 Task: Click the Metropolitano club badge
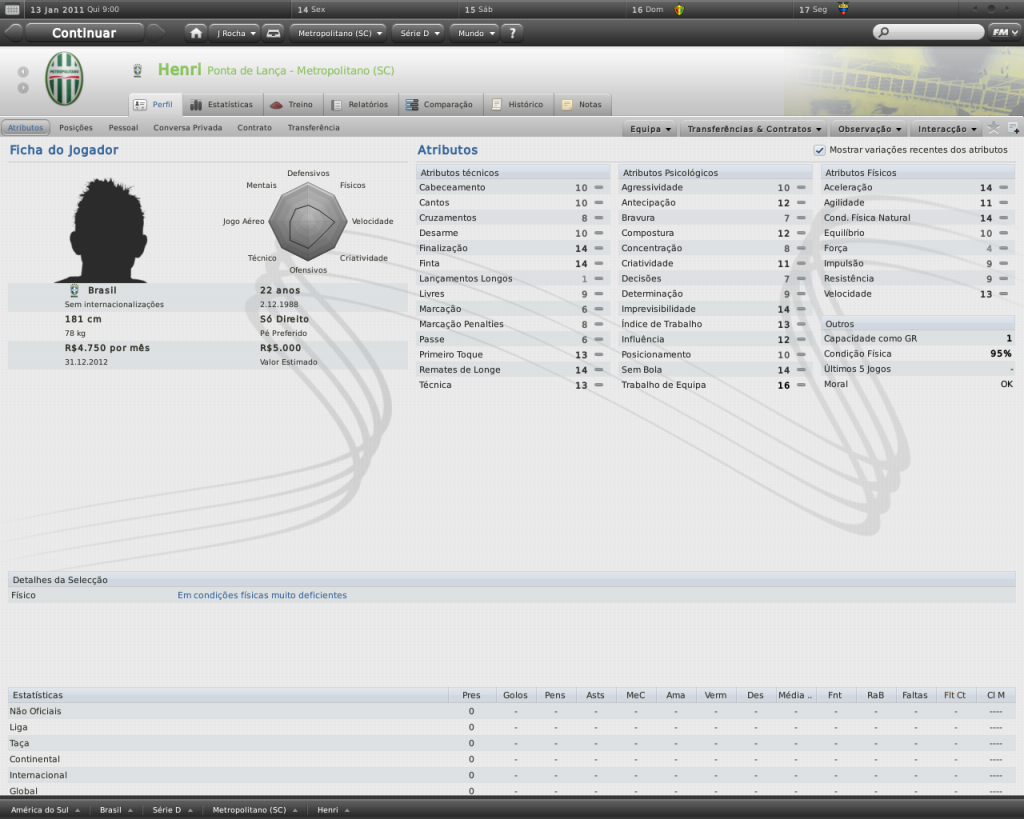64,79
